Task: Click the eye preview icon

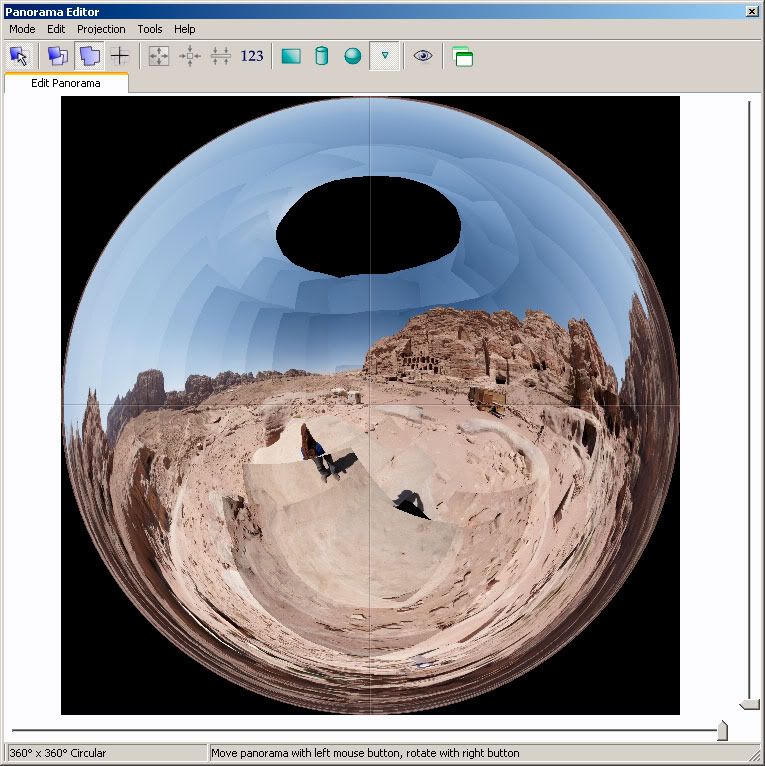Action: (423, 56)
